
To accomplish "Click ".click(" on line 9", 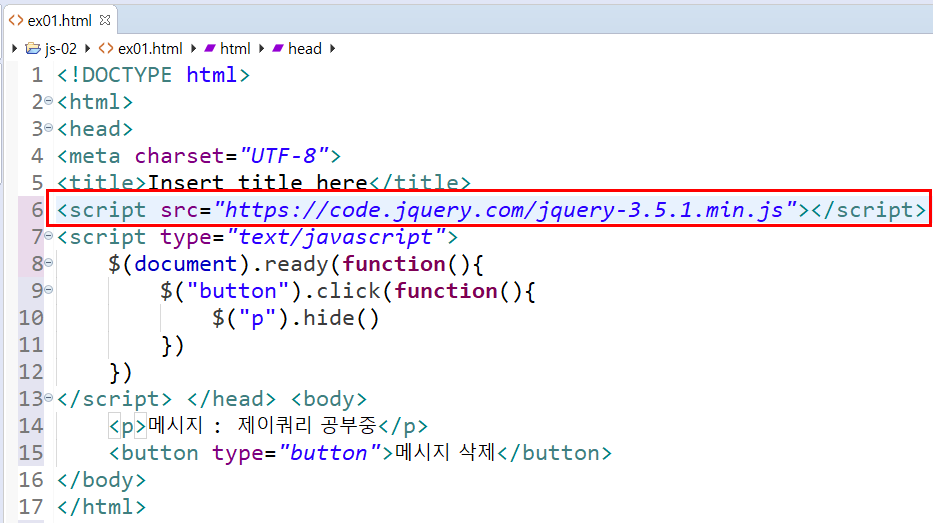I will point(348,291).
